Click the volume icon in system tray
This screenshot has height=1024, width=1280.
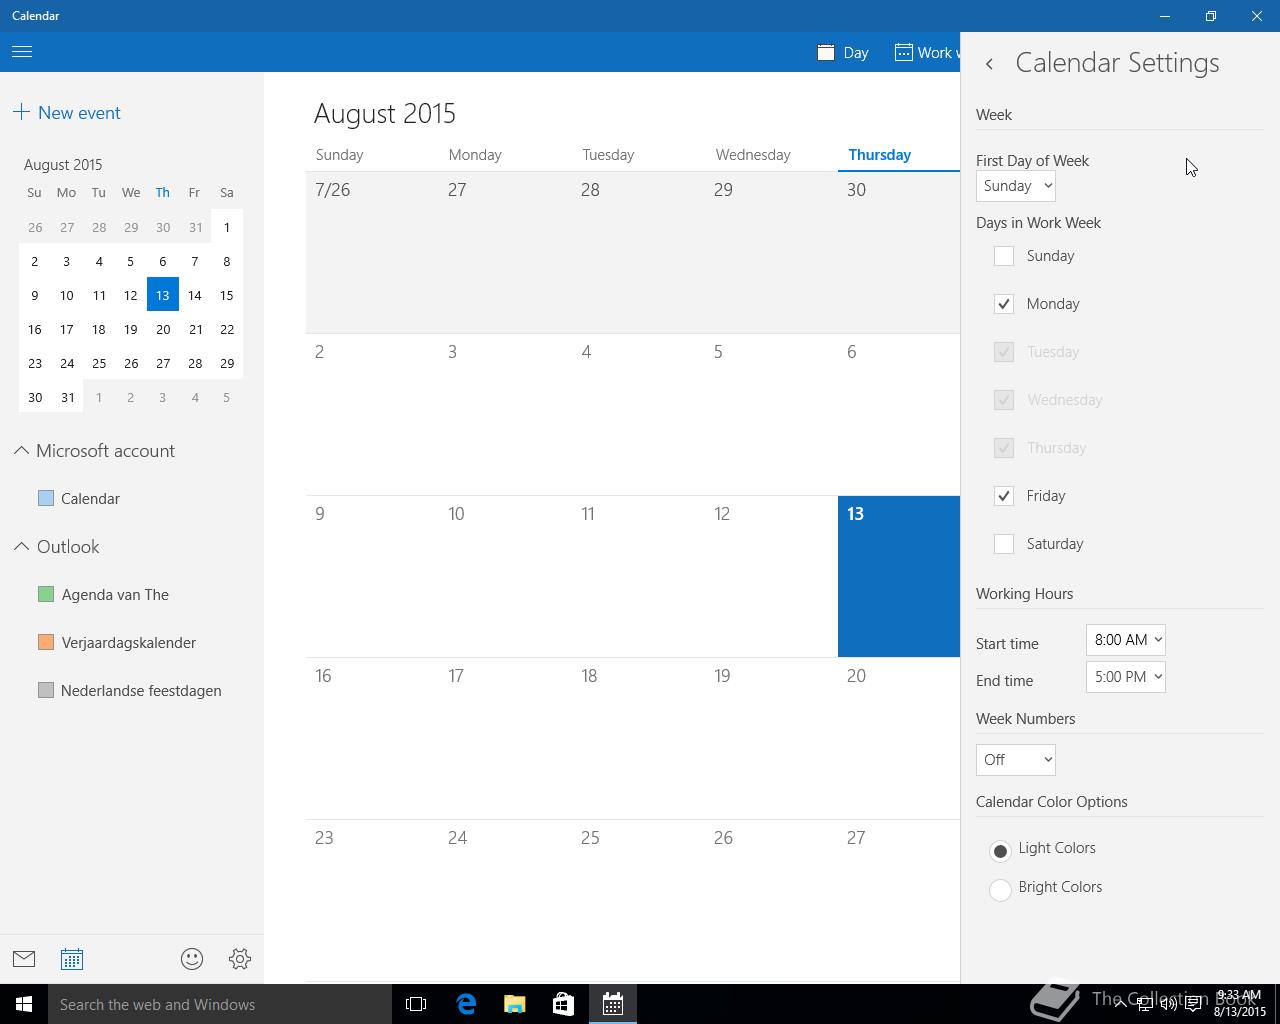pyautogui.click(x=1168, y=1004)
